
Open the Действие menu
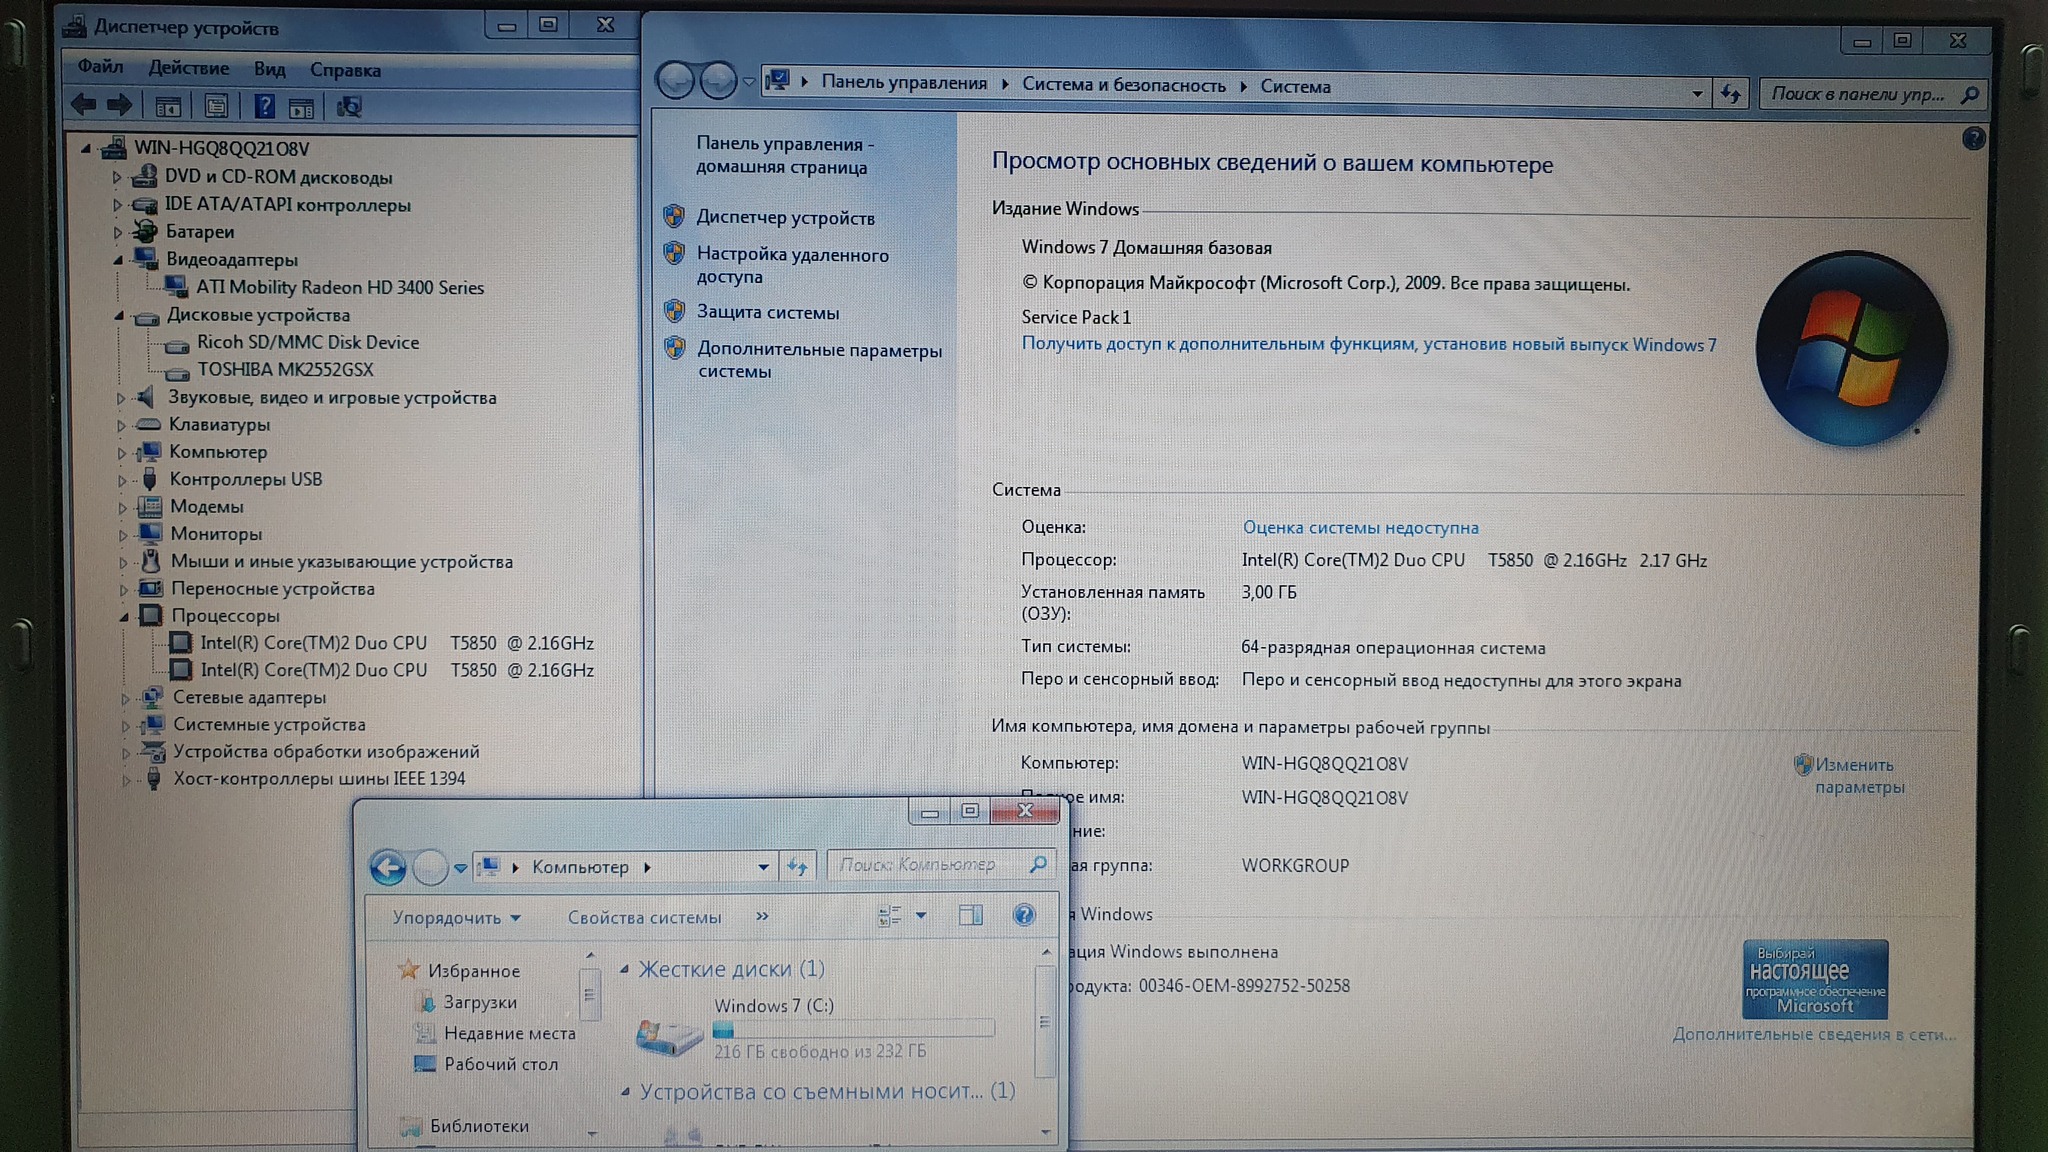[188, 68]
